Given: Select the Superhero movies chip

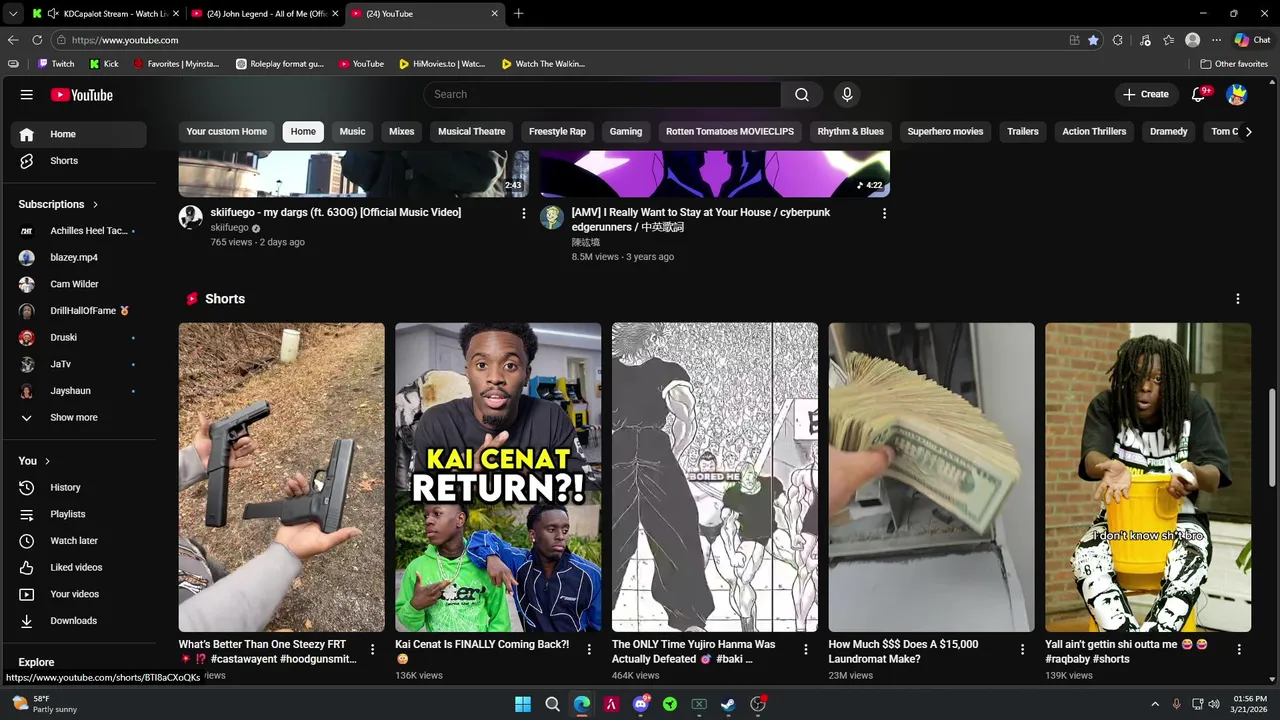Looking at the screenshot, I should pos(945,131).
